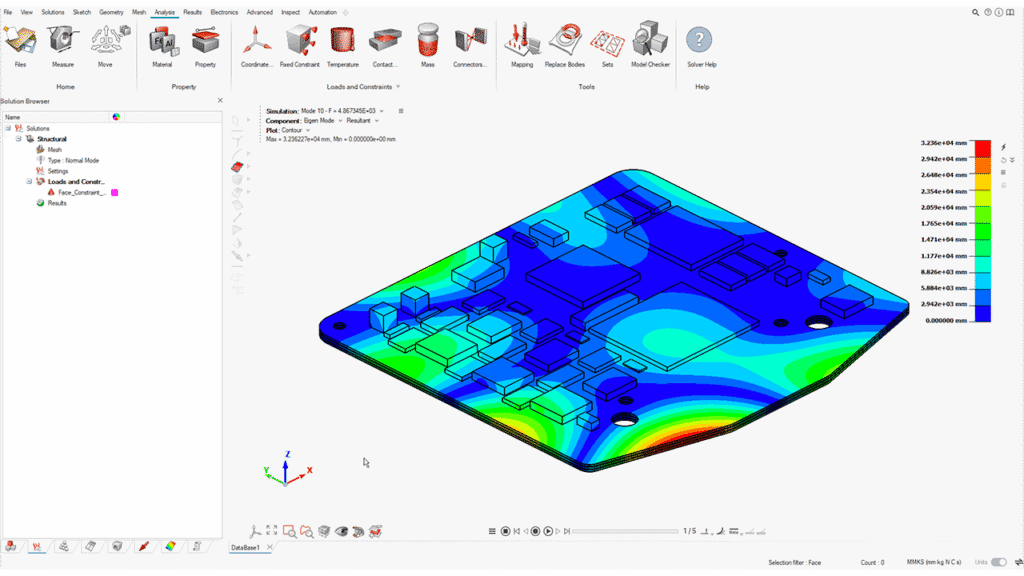Open the Plot Contour dropdown

[308, 131]
